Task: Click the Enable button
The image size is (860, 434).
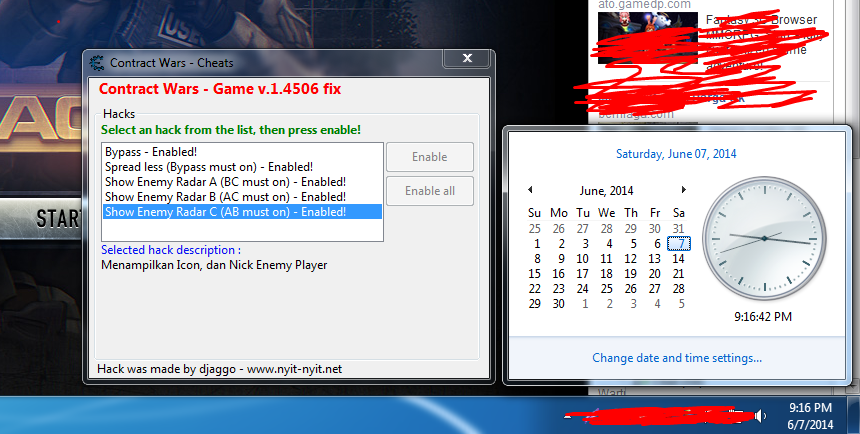Action: click(x=429, y=157)
